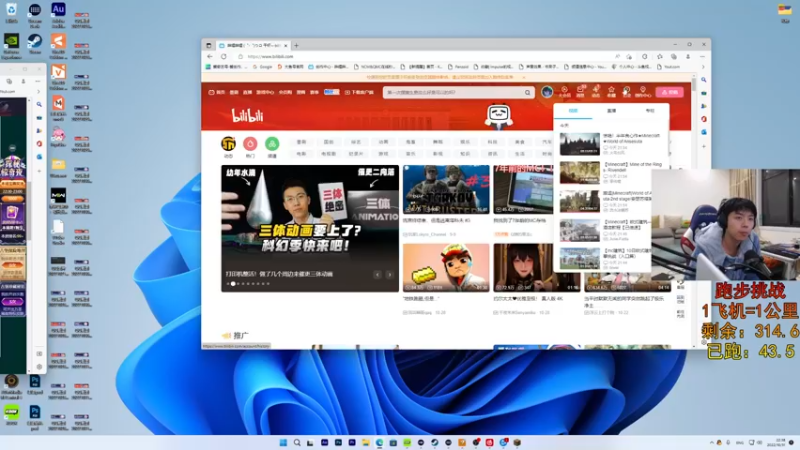The height and width of the screenshot is (450, 800).
Task: Close the yellow notification banner
Action: click(x=523, y=77)
